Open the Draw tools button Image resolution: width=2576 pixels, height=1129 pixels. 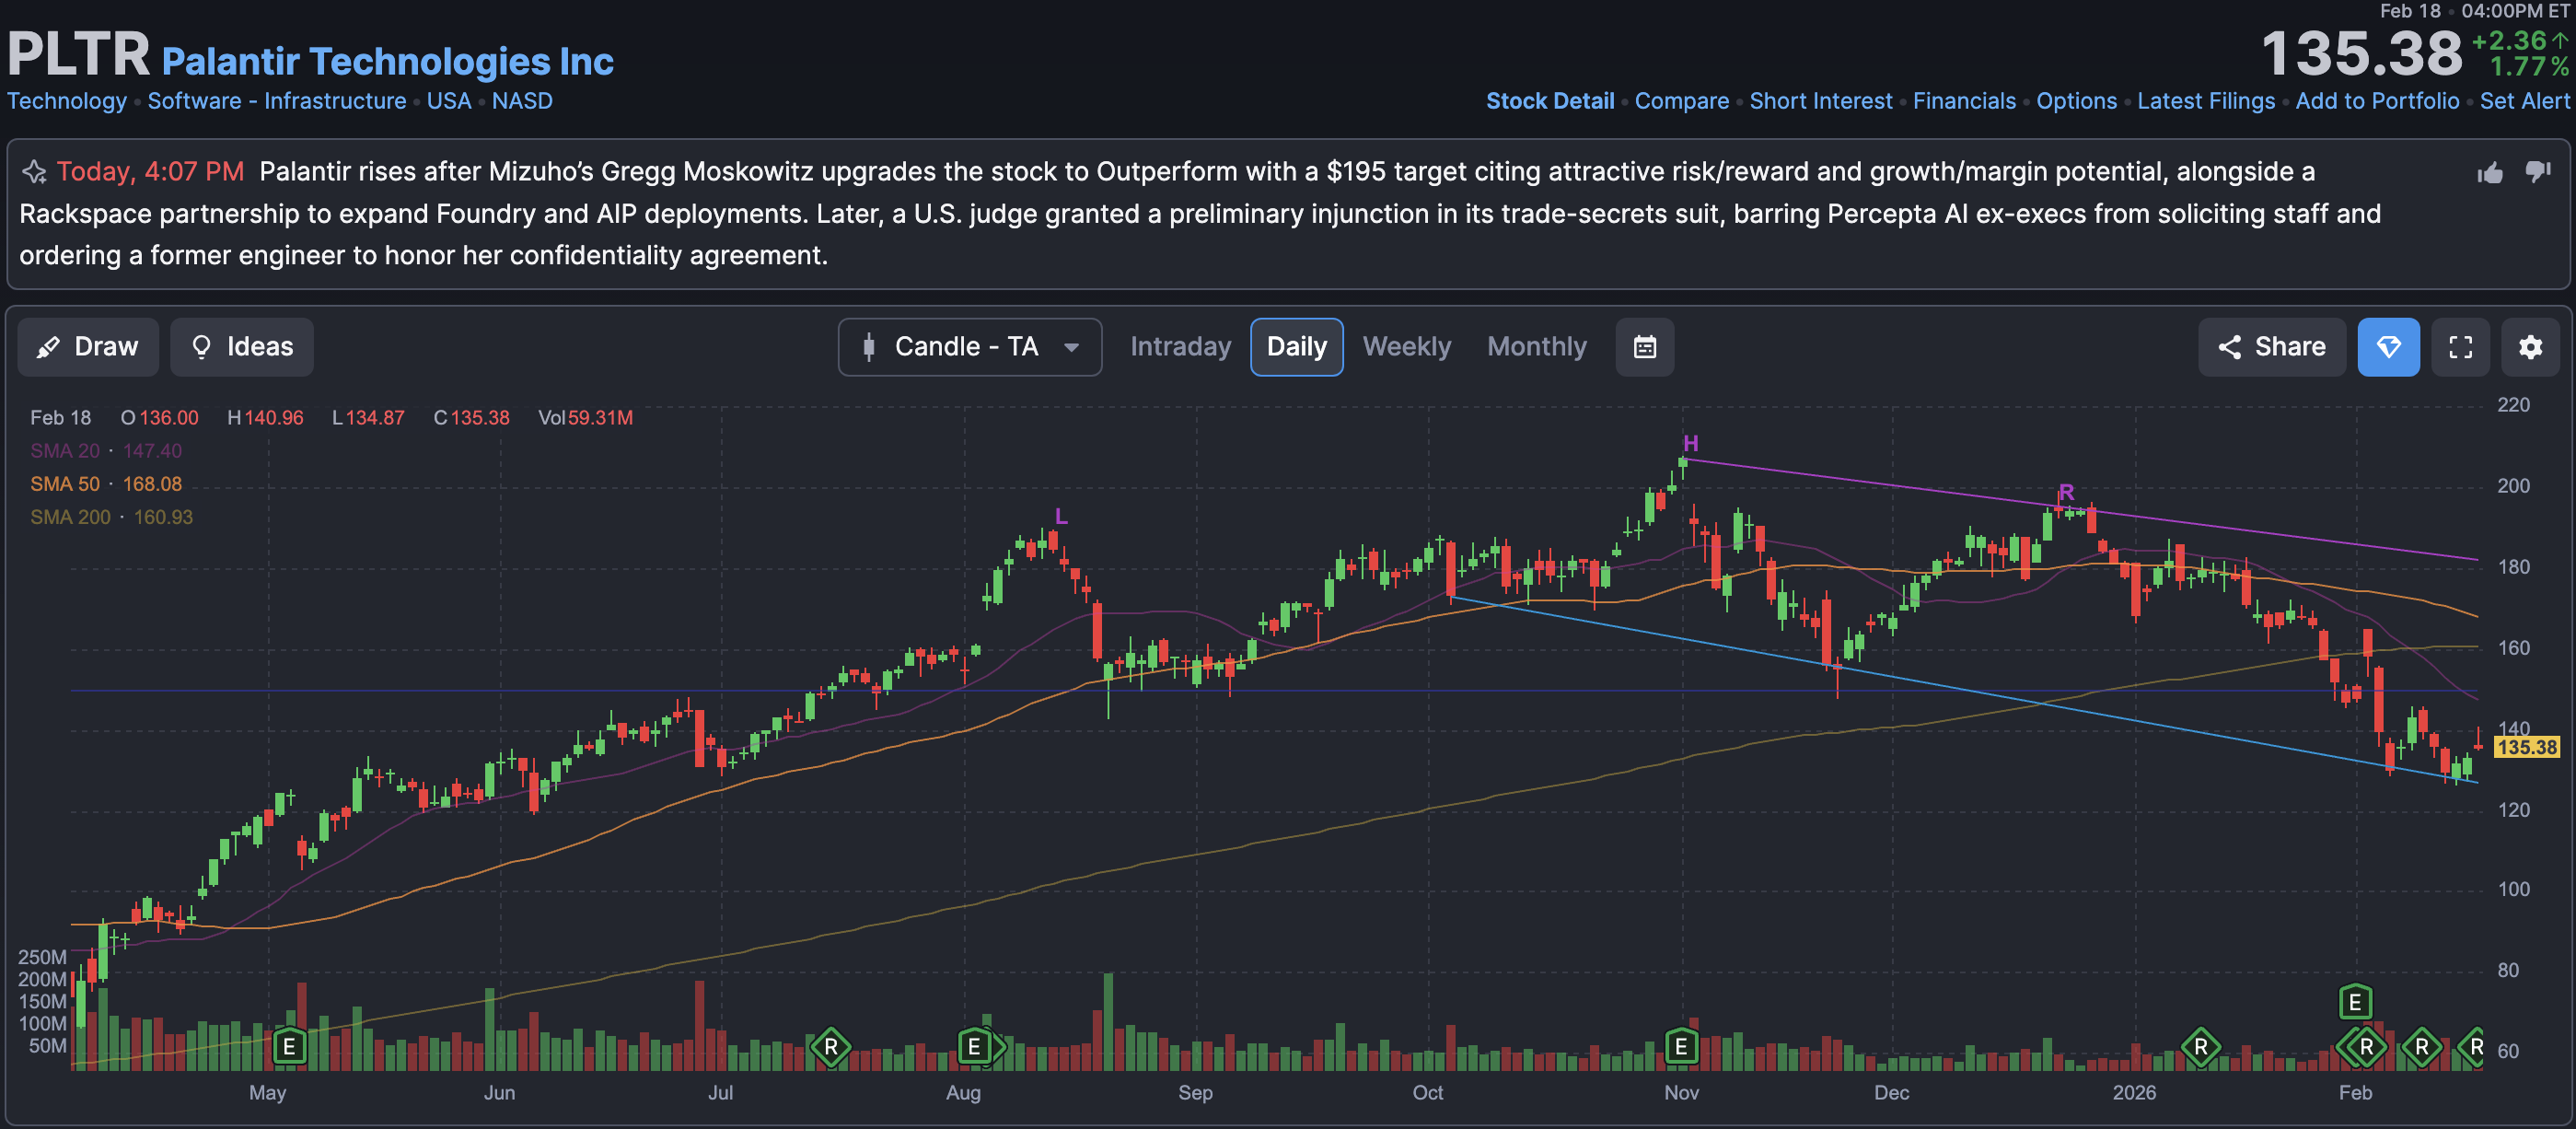[x=88, y=347]
